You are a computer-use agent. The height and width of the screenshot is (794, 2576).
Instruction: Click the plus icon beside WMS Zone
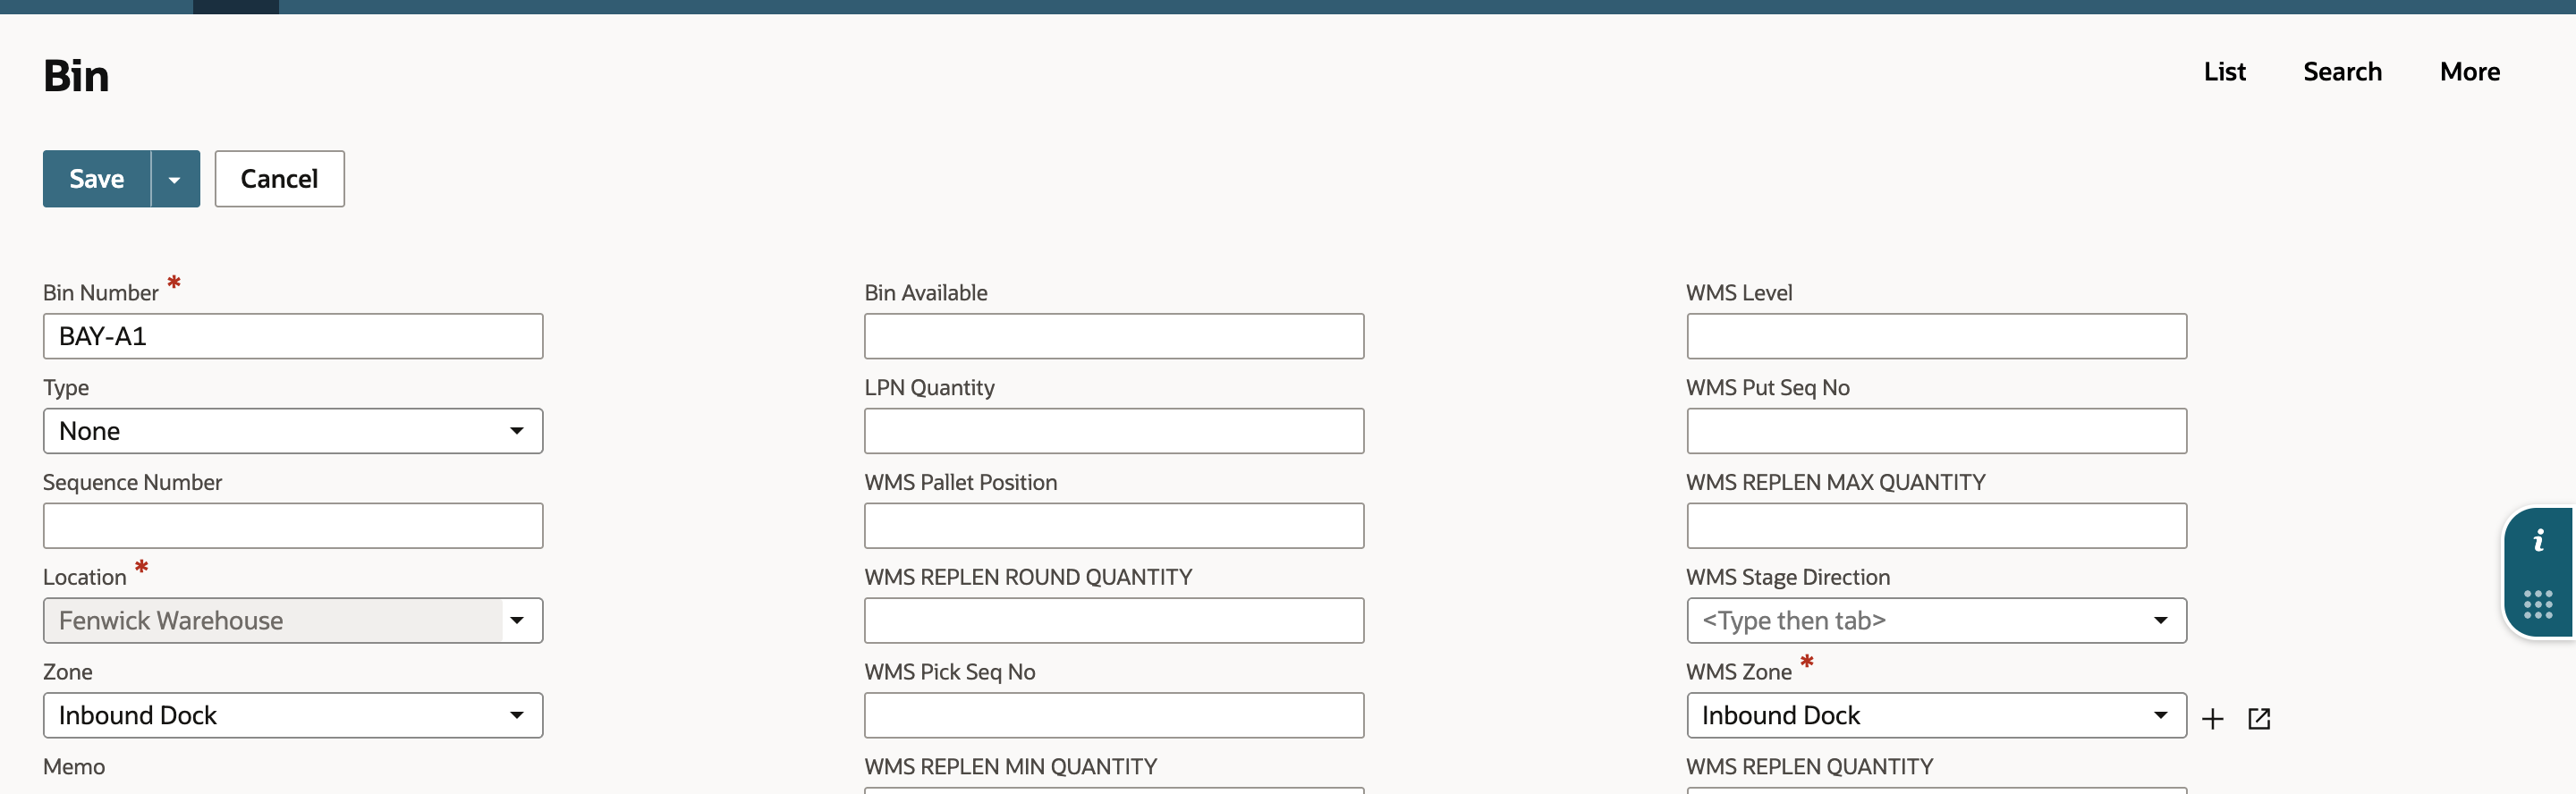(2212, 718)
